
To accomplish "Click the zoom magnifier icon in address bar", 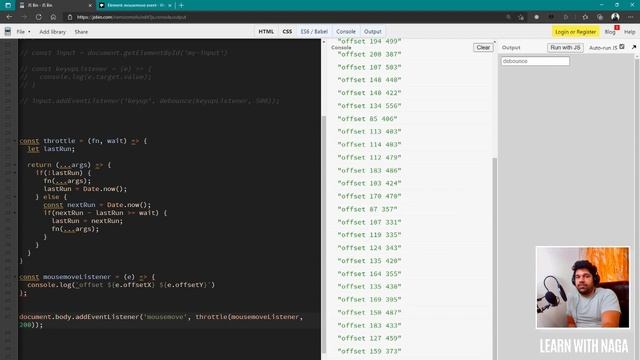I will pos(508,17).
